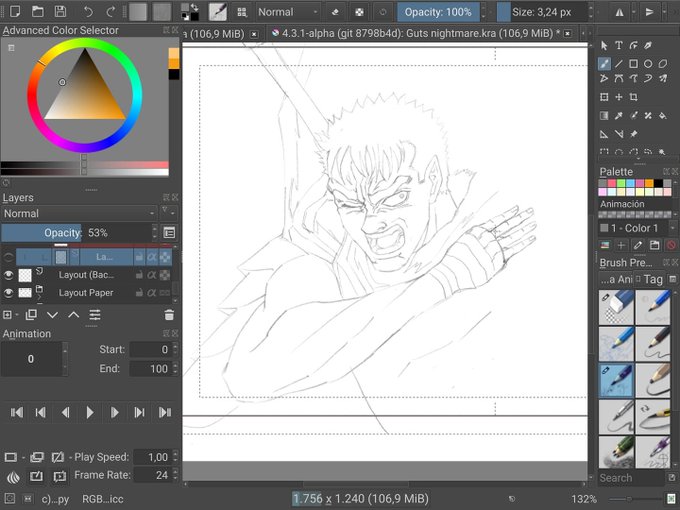Open layer properties sliders icon
The image size is (680, 510).
tap(95, 315)
